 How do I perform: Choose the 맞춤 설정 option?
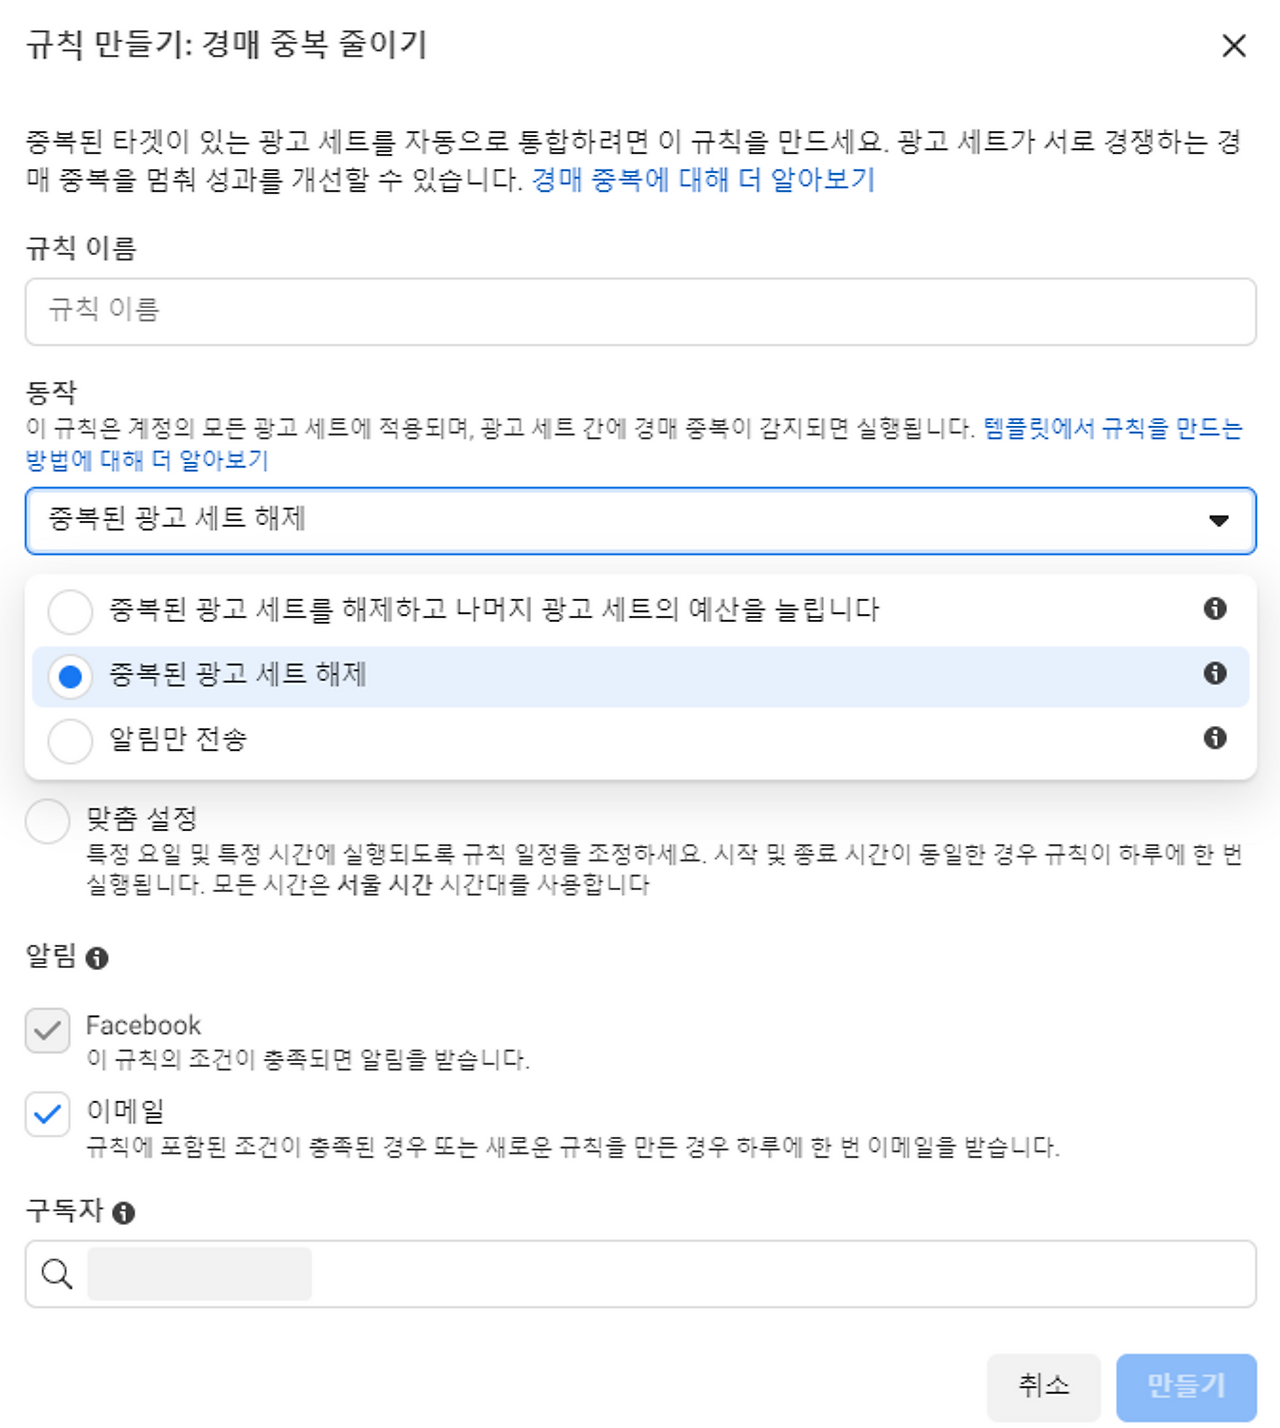pyautogui.click(x=46, y=820)
